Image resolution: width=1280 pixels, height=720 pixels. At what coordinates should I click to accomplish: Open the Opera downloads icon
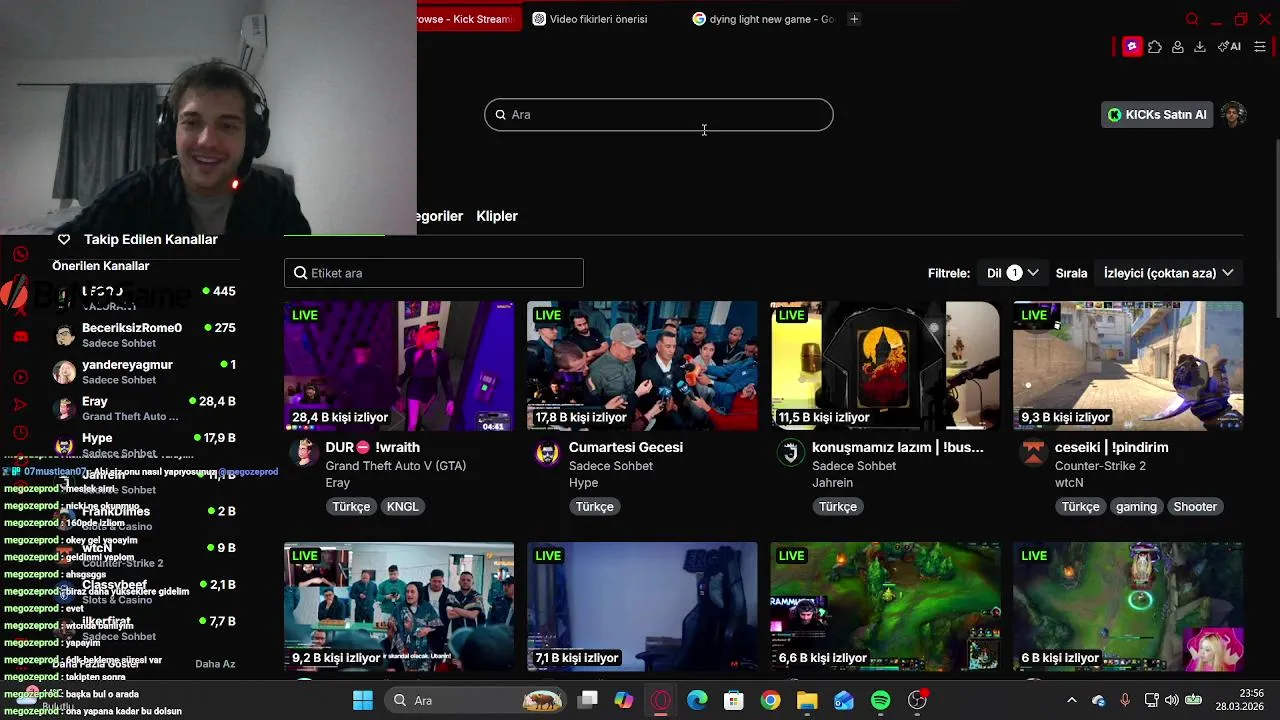(x=1200, y=47)
